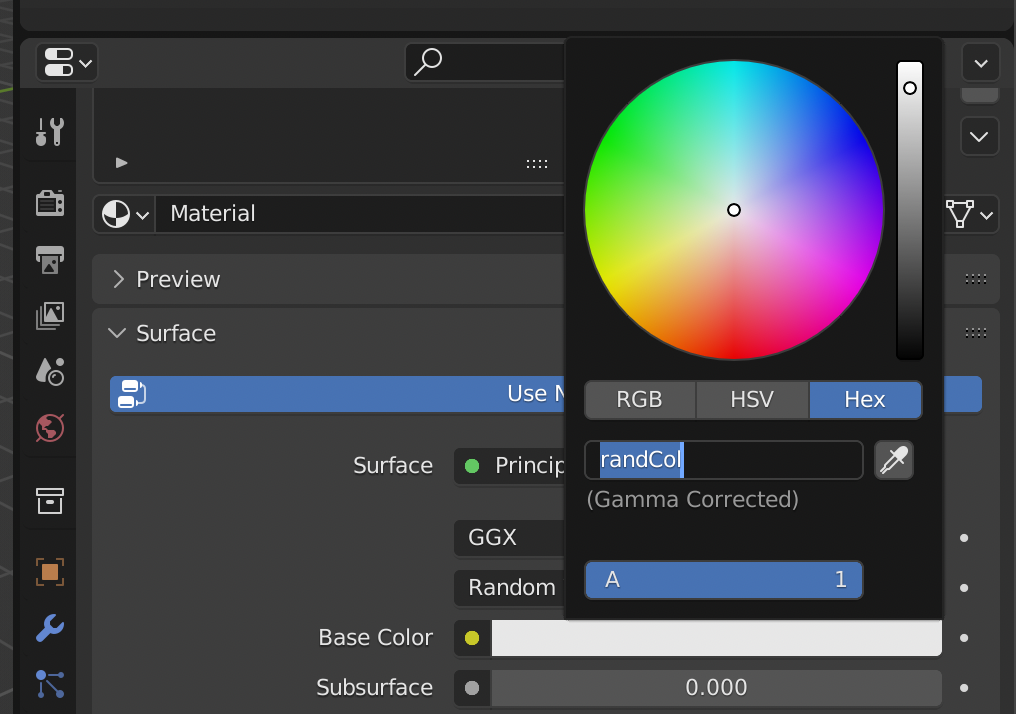Click the Subsurface 0.000 value field

tap(717, 687)
